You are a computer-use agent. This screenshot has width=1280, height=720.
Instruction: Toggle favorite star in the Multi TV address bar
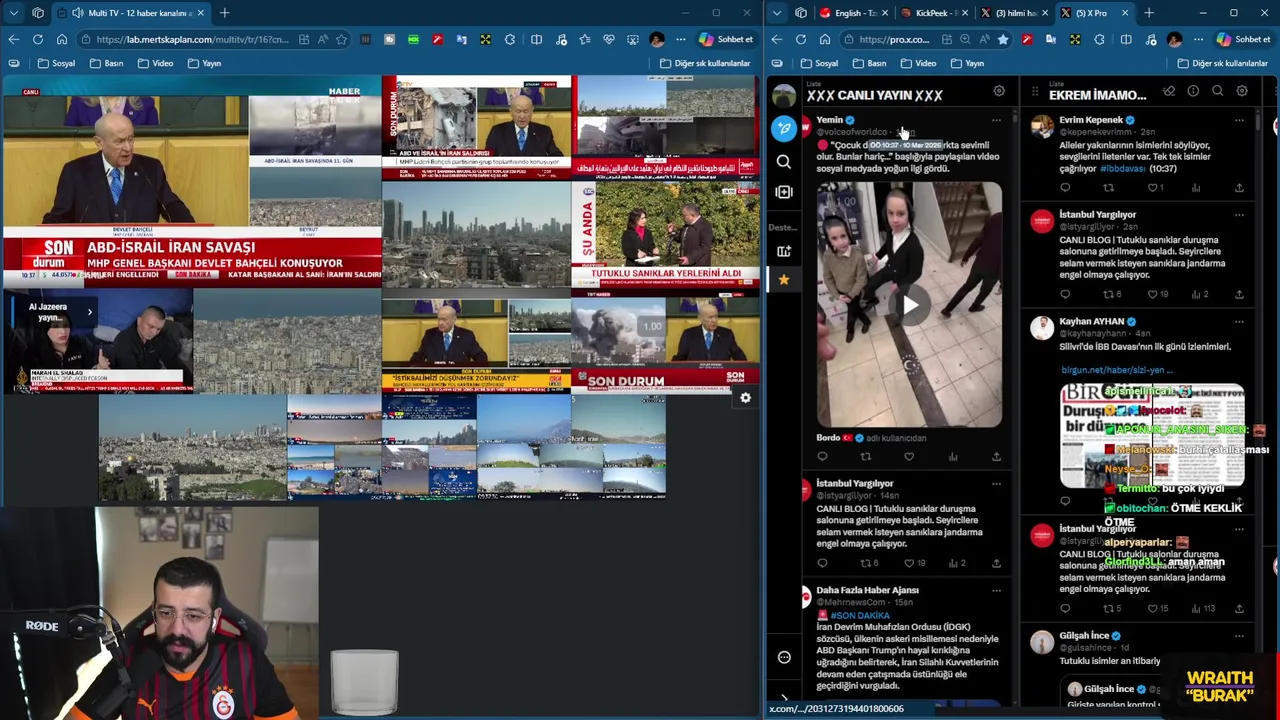pyautogui.click(x=341, y=39)
